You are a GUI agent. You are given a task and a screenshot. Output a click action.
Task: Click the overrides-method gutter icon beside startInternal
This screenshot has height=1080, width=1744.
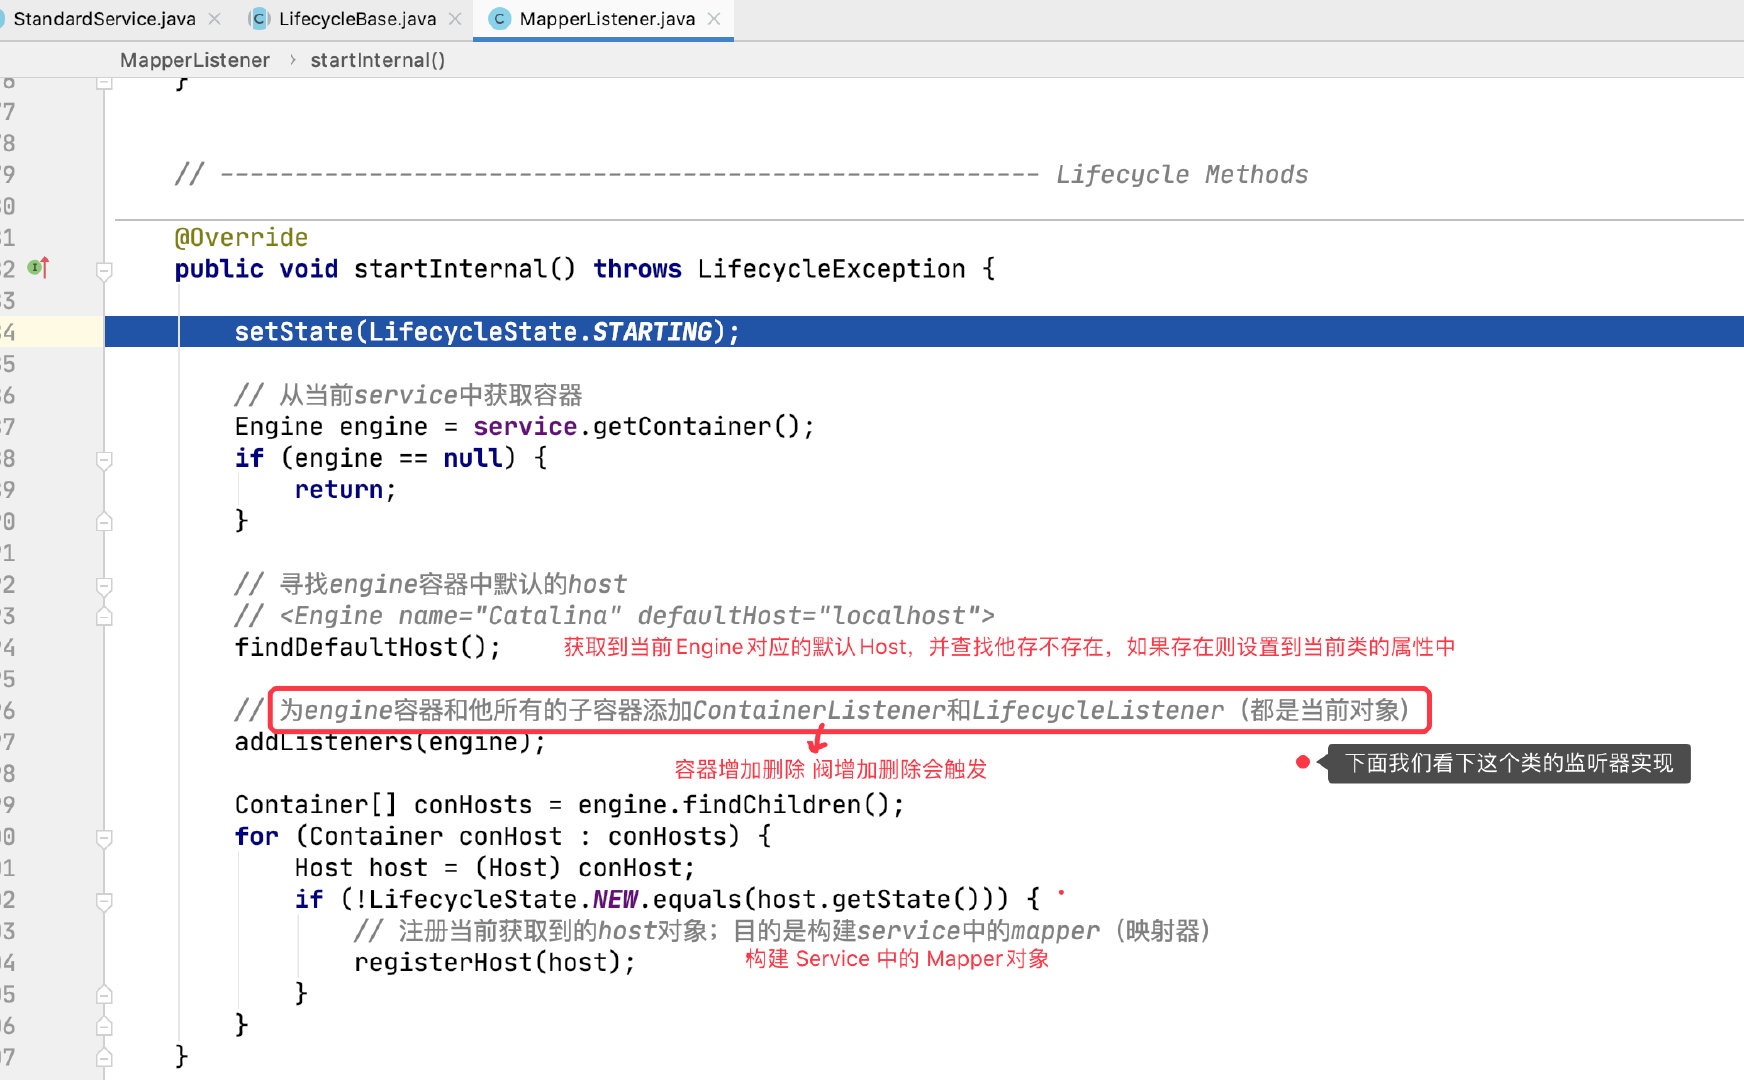click(x=38, y=268)
